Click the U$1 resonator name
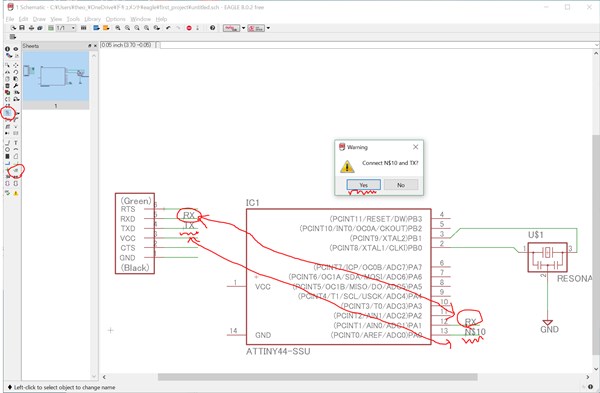 click(536, 235)
